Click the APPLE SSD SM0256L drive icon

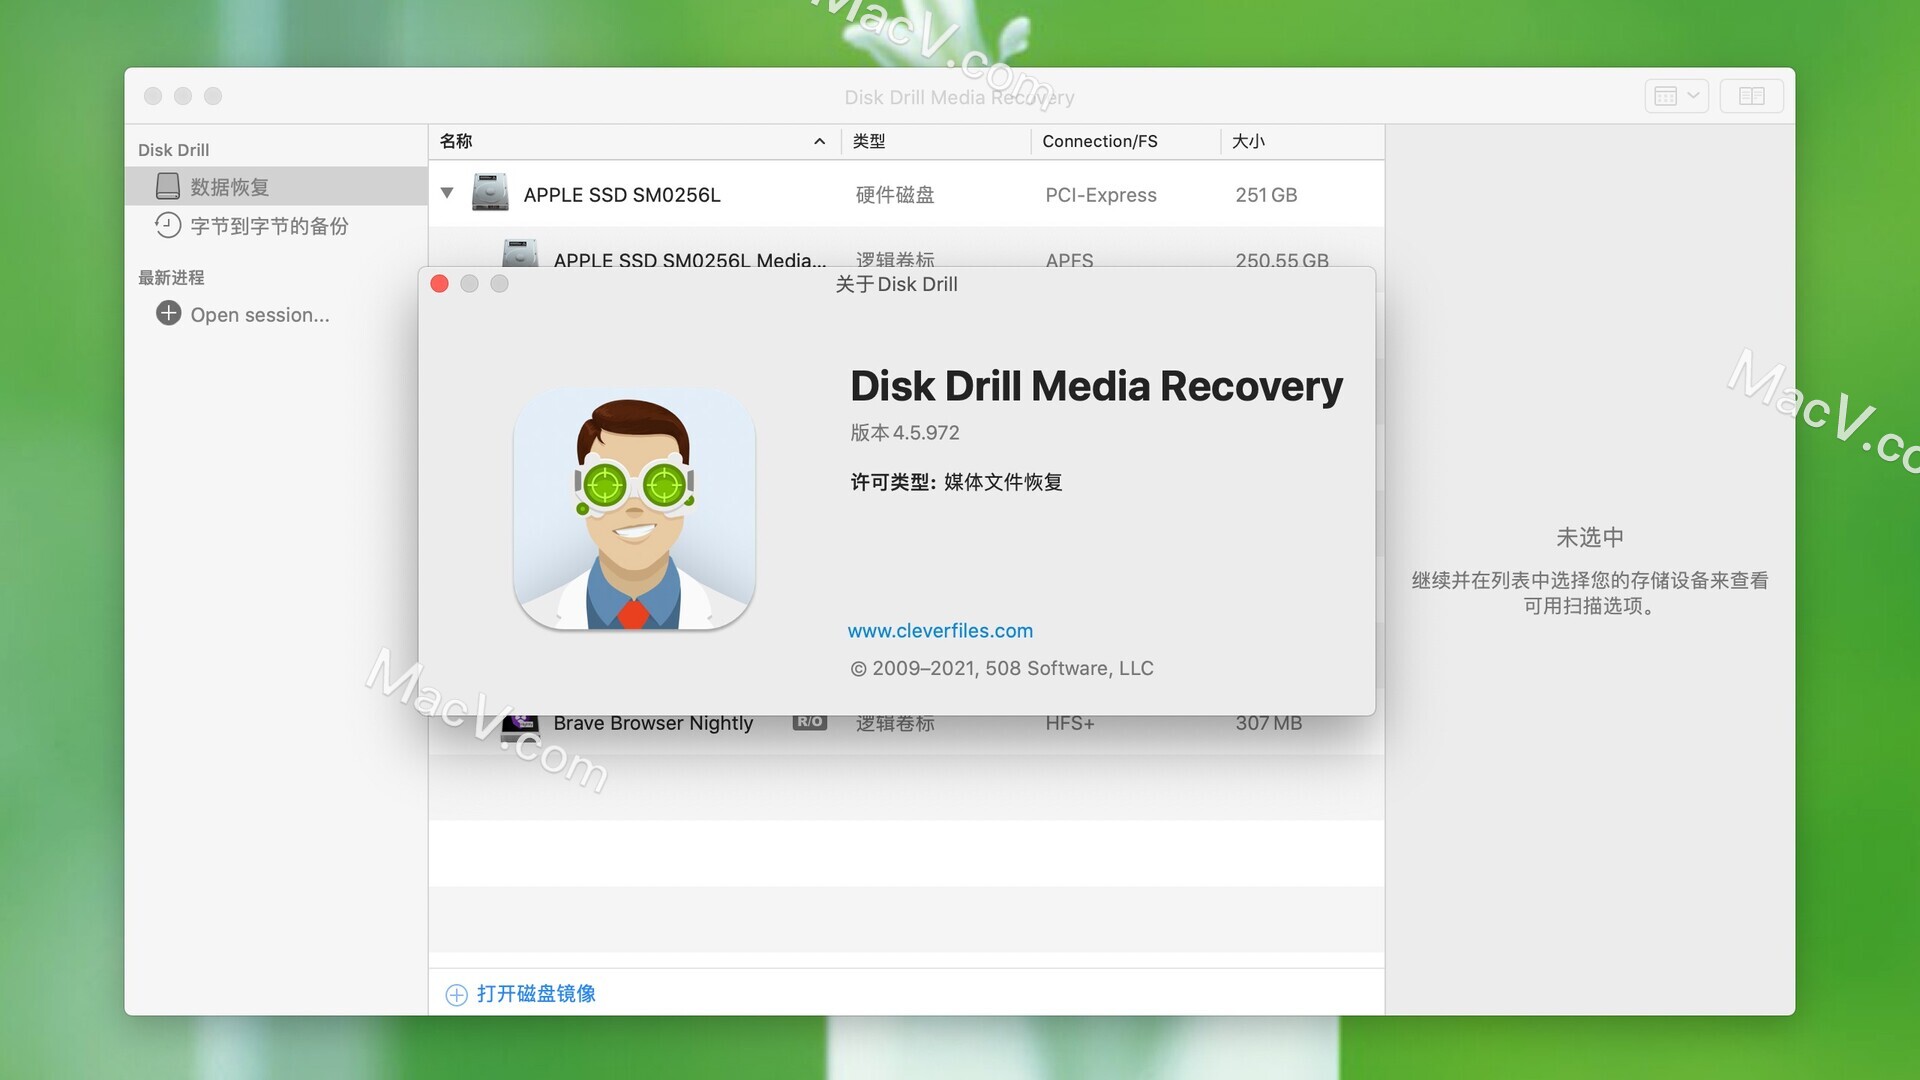click(x=490, y=193)
